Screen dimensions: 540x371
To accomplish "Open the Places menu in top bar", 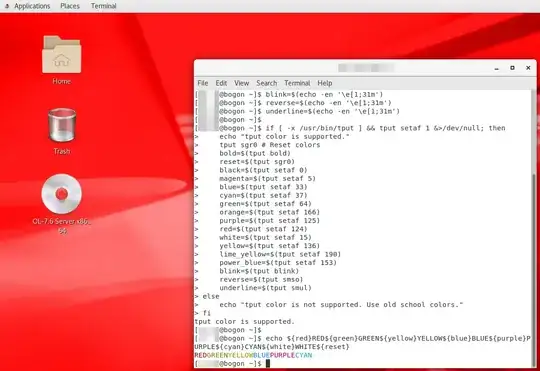I will tap(70, 6).
